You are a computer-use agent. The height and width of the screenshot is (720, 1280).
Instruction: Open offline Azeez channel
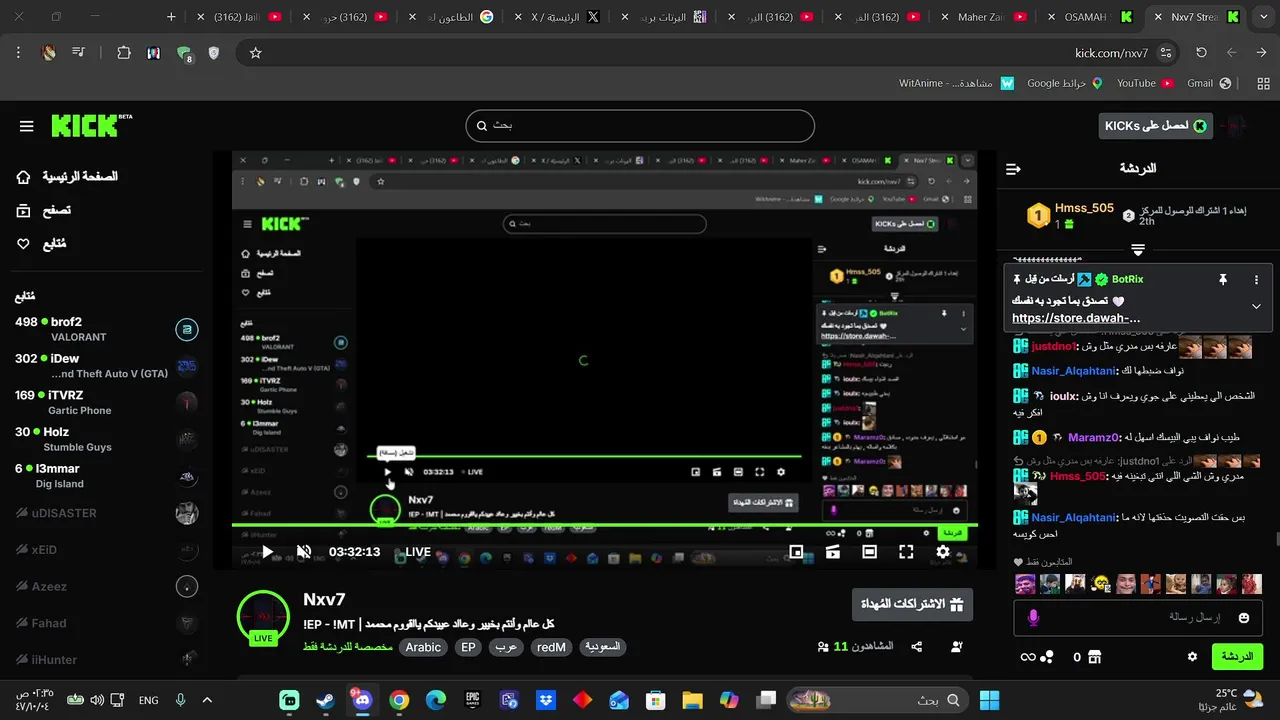point(105,587)
